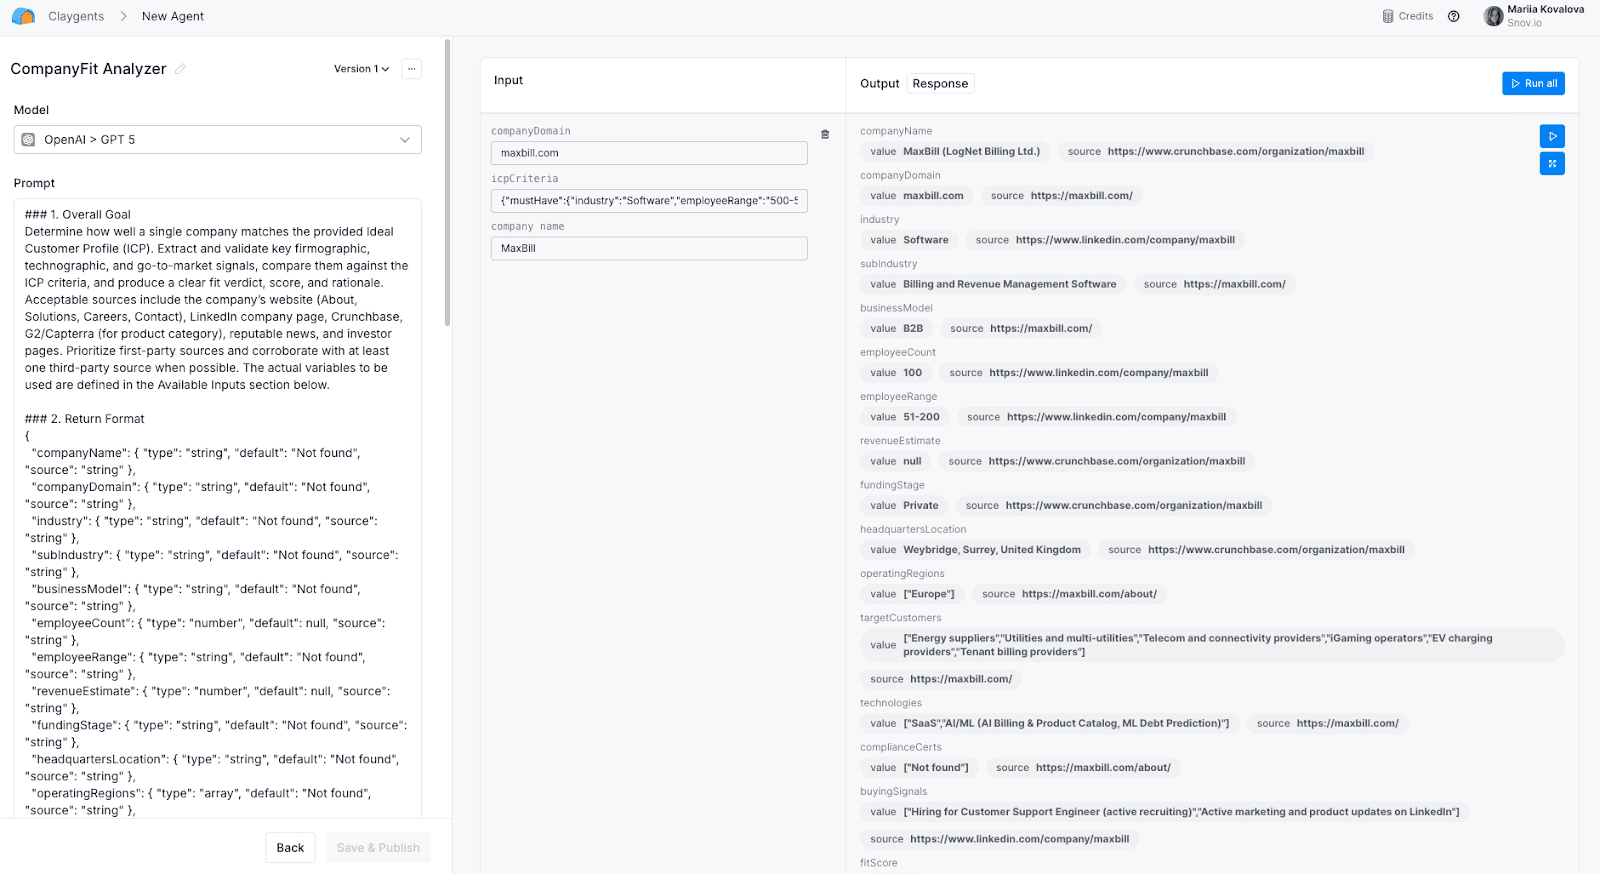Open the OpenAI > GPT 5 model dropdown

217,140
